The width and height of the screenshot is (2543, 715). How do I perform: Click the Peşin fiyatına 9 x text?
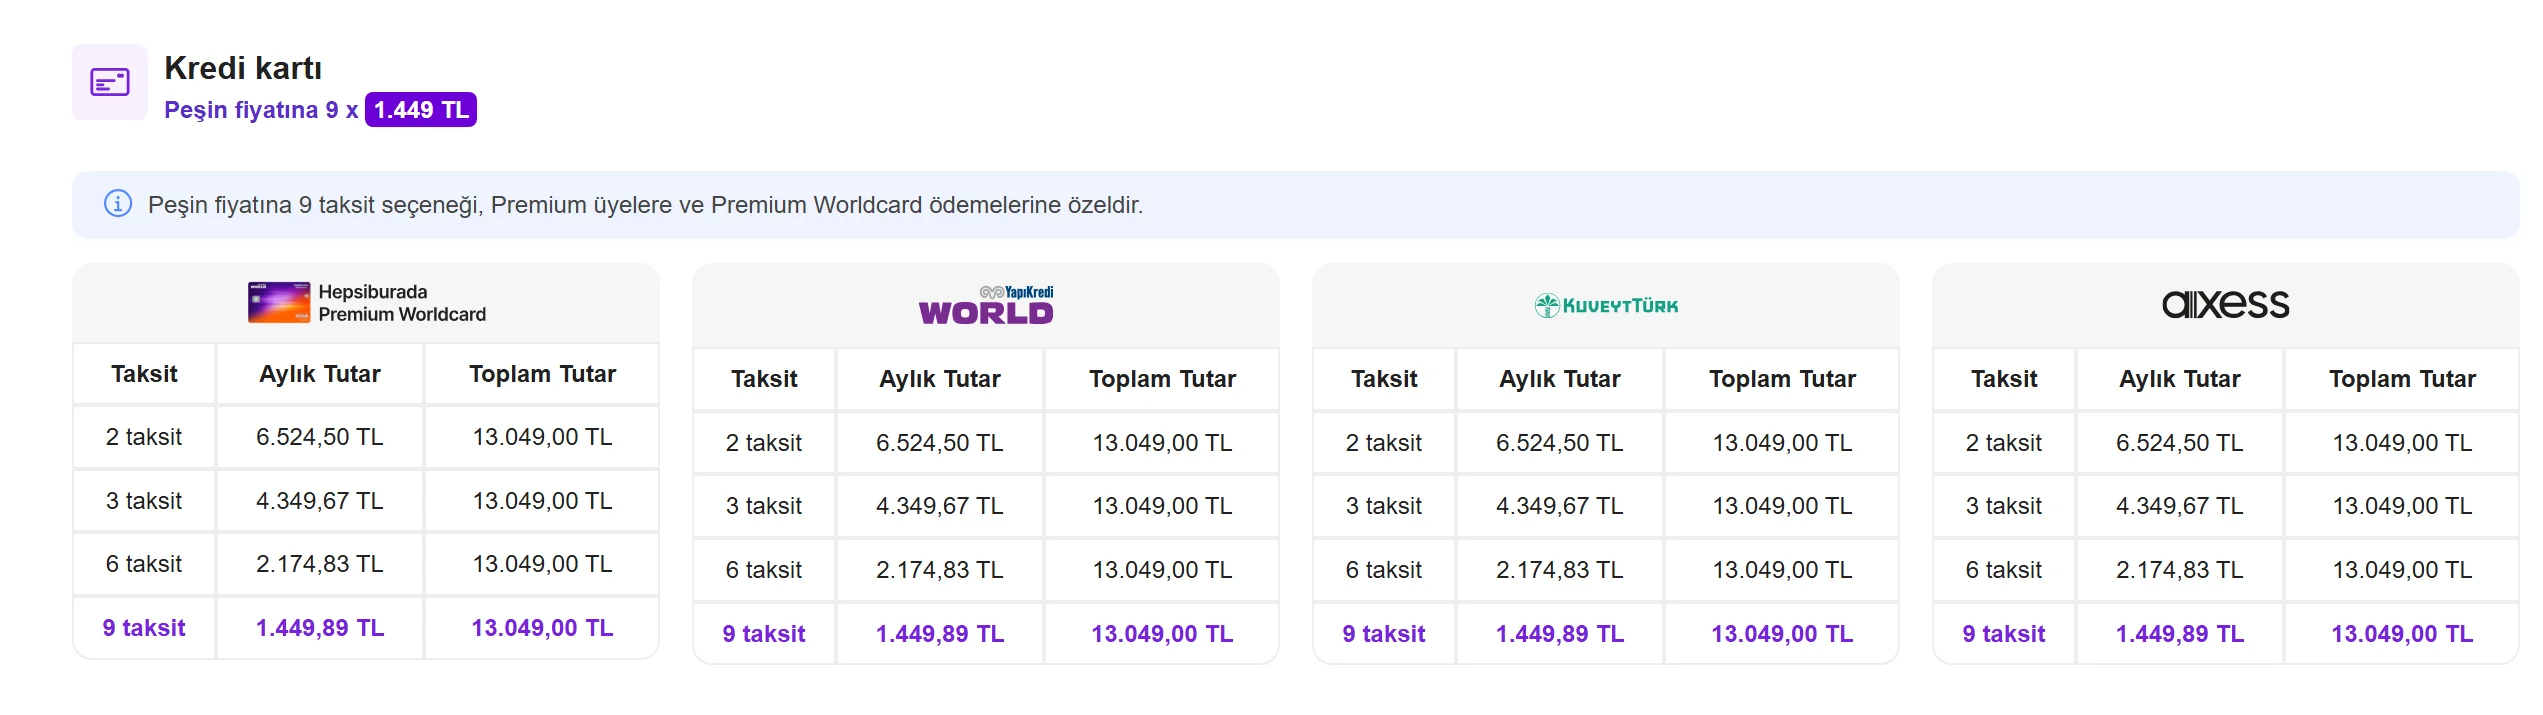tap(261, 110)
